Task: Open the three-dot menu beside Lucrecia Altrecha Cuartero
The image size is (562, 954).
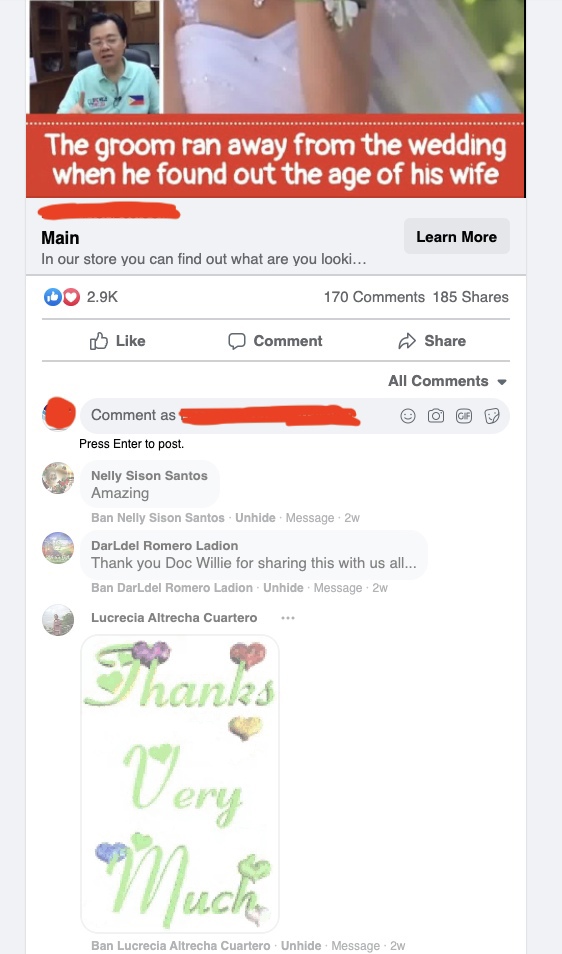Action: 288,618
